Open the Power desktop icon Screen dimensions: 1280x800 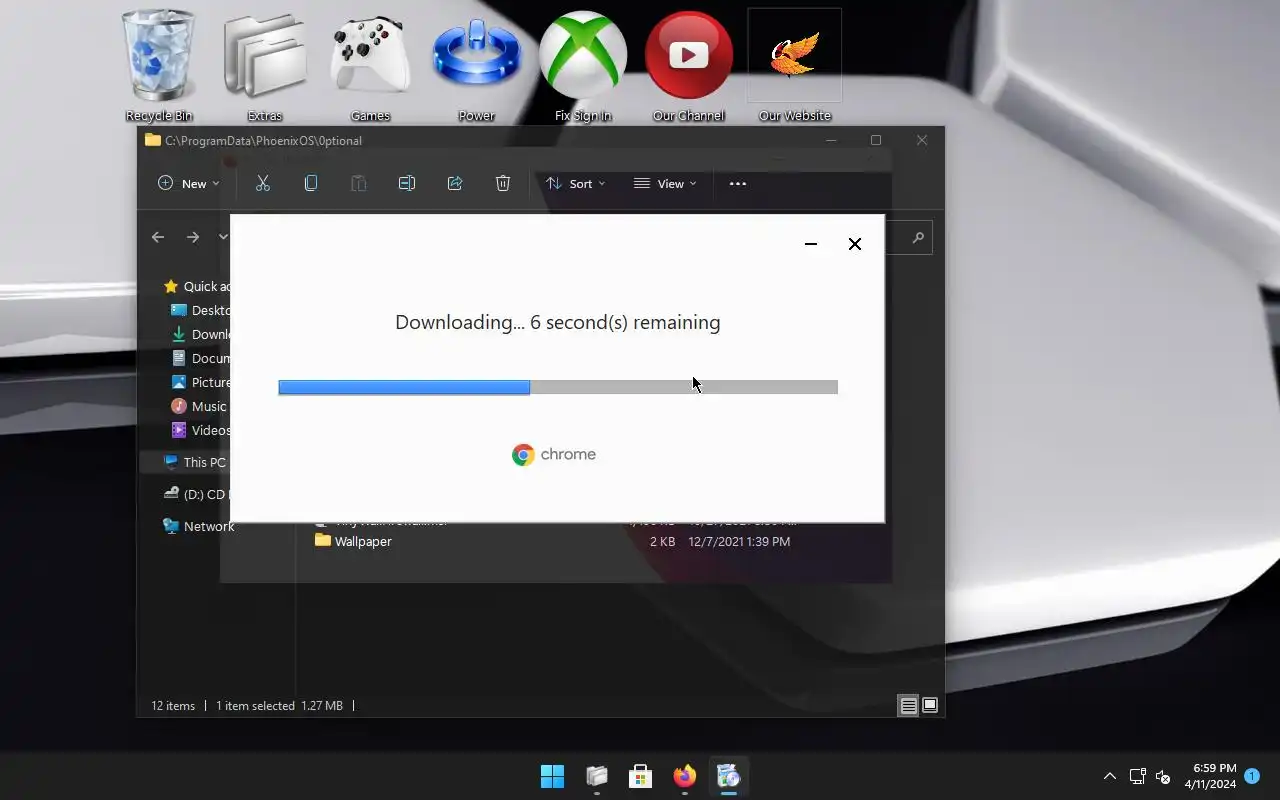pos(476,65)
